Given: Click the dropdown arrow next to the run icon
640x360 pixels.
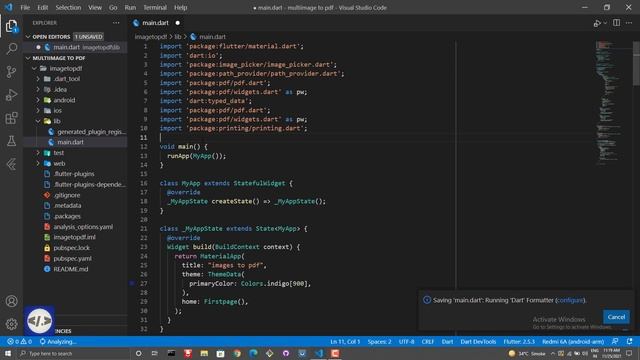Looking at the screenshot, I should click(605, 23).
